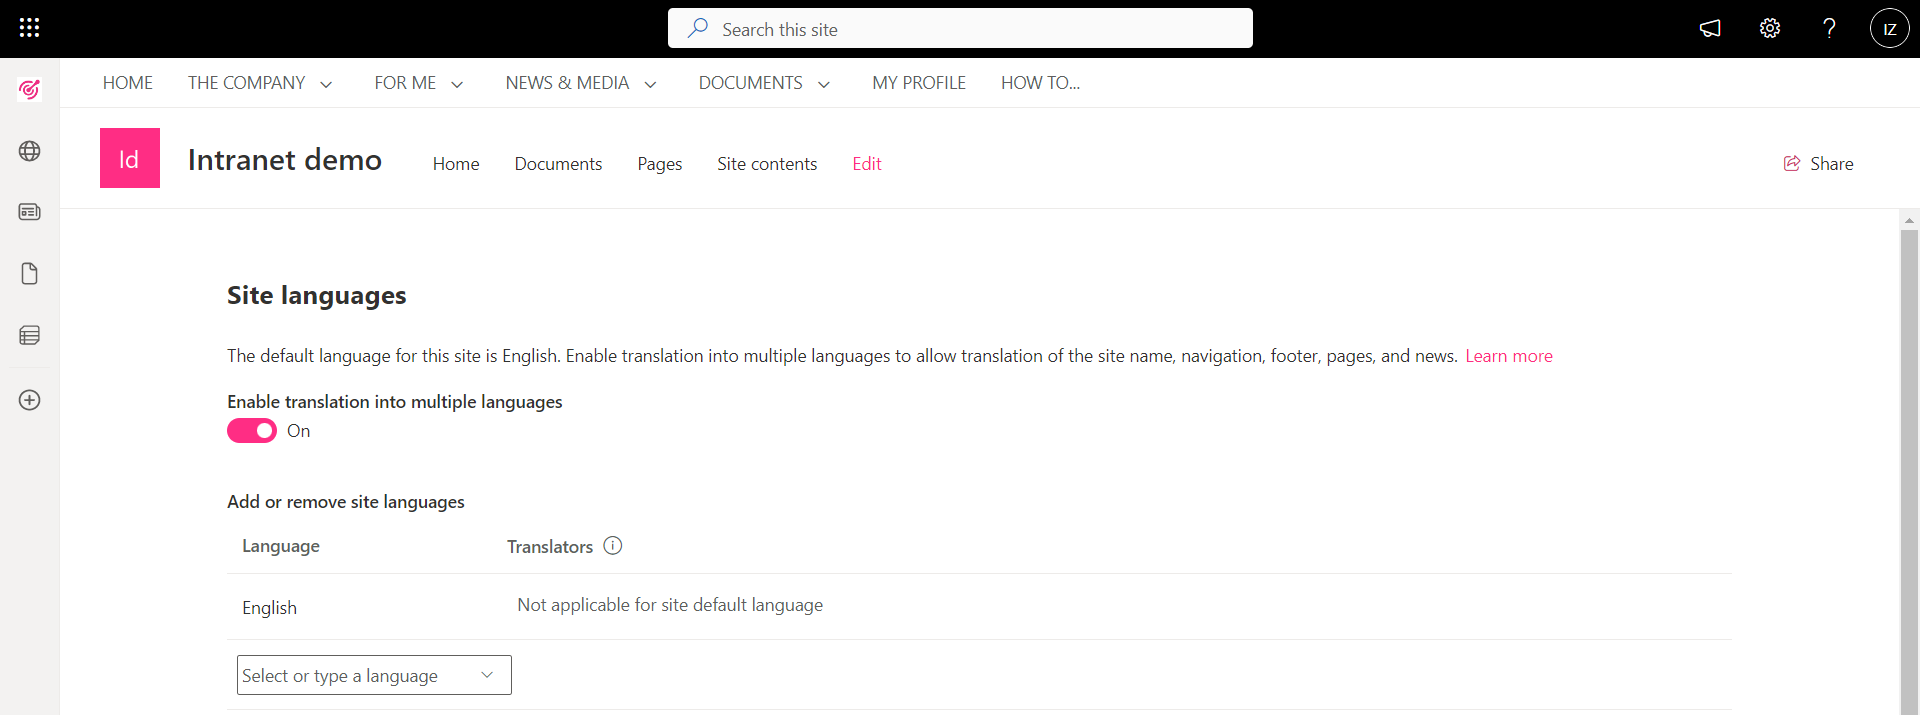
Task: Turn off the multiple languages translation toggle
Action: point(252,431)
